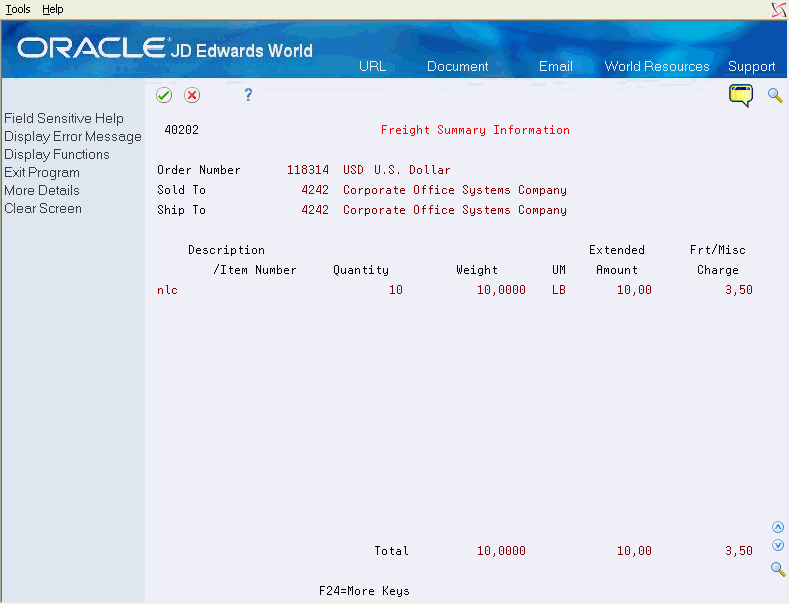Click the Total weight 10,0000
The image size is (789, 604).
[501, 551]
